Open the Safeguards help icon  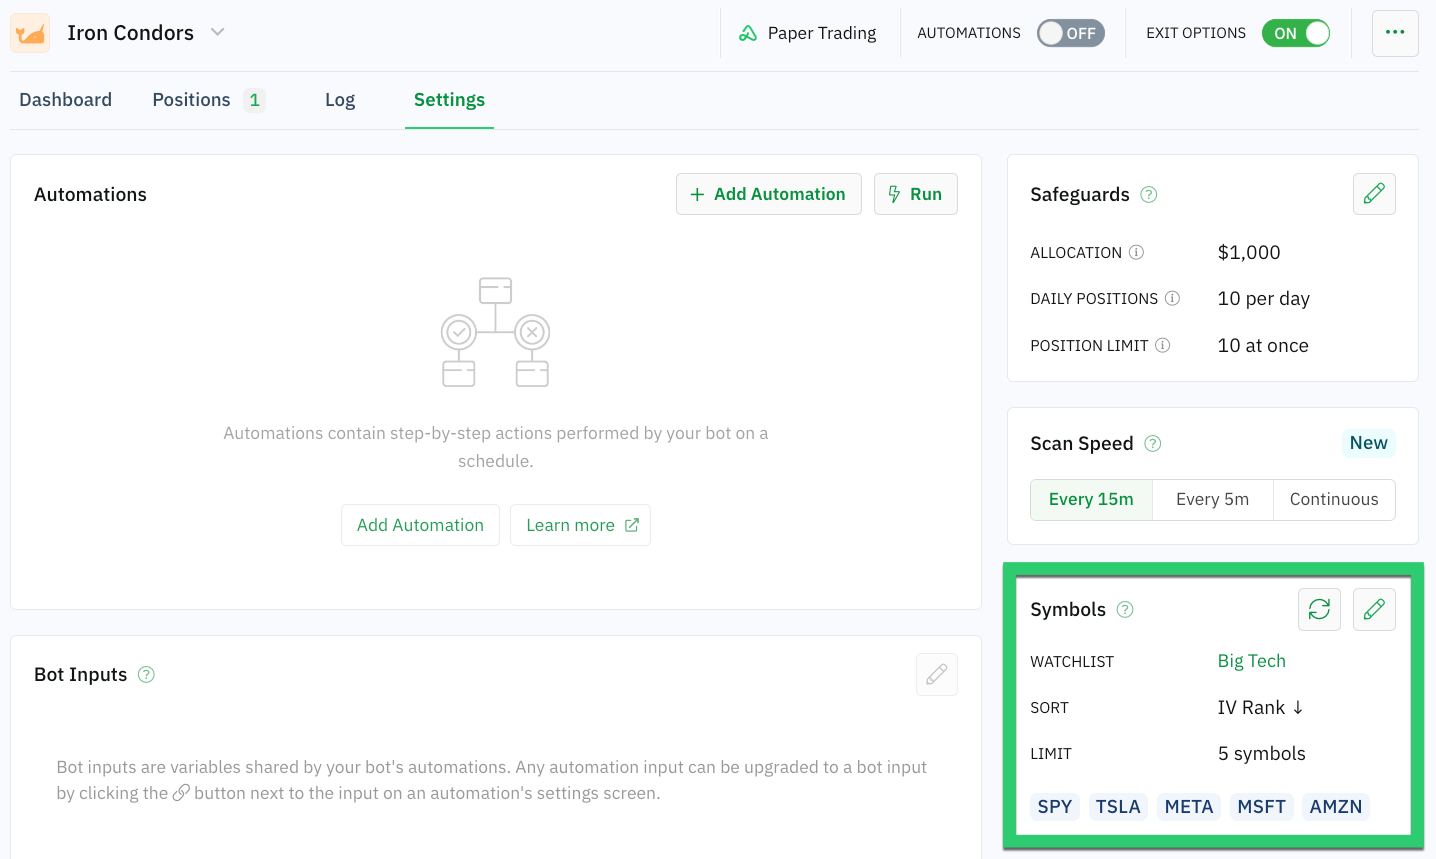[1147, 195]
